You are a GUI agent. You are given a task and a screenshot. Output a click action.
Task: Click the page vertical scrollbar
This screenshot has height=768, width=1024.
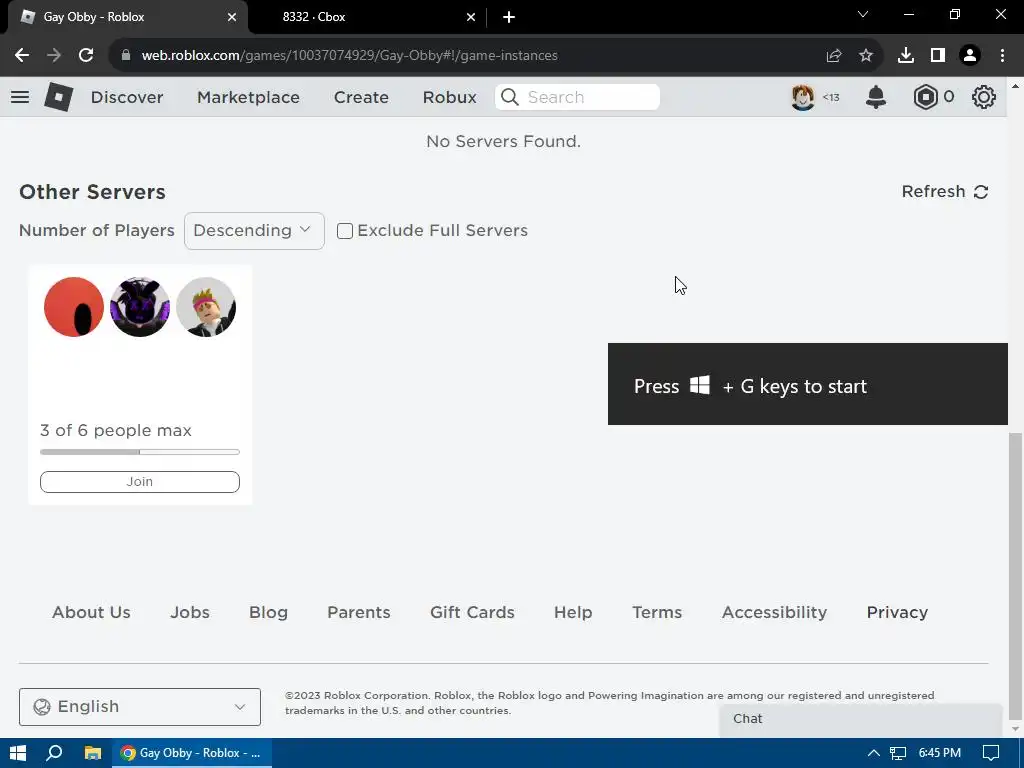(x=1015, y=577)
